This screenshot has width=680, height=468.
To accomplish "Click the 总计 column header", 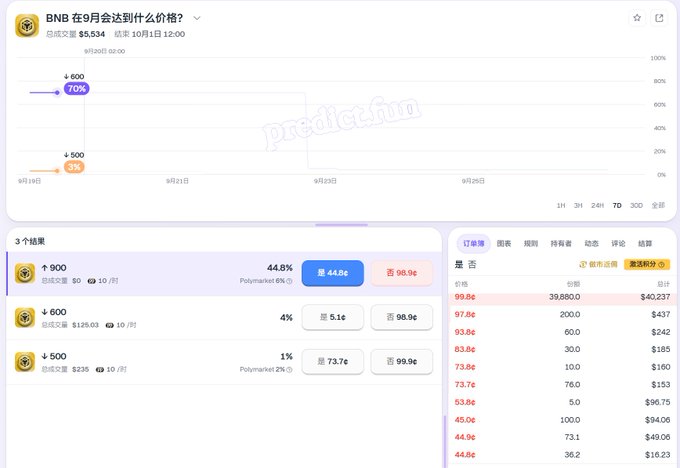I will coord(664,284).
